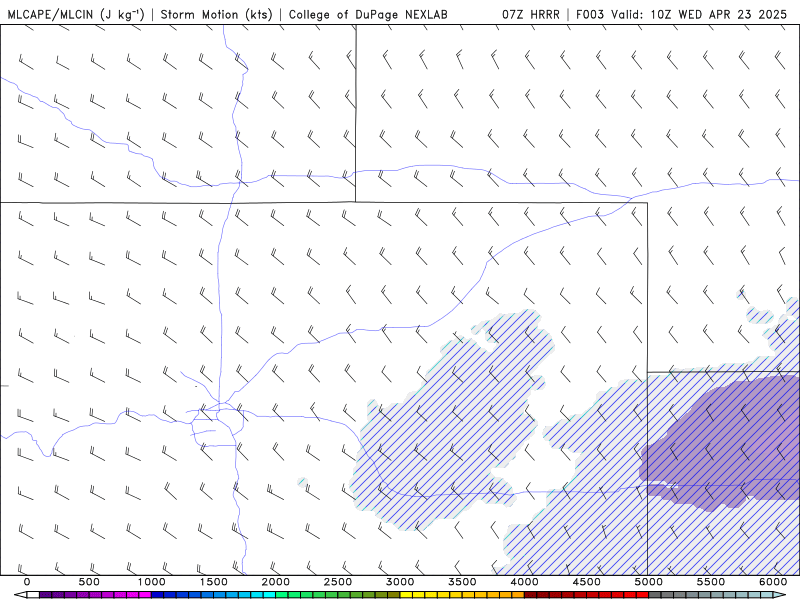Screen dimensions: 800x600
Task: Click the left arrow tip of the colorbar
Action: coord(19,595)
